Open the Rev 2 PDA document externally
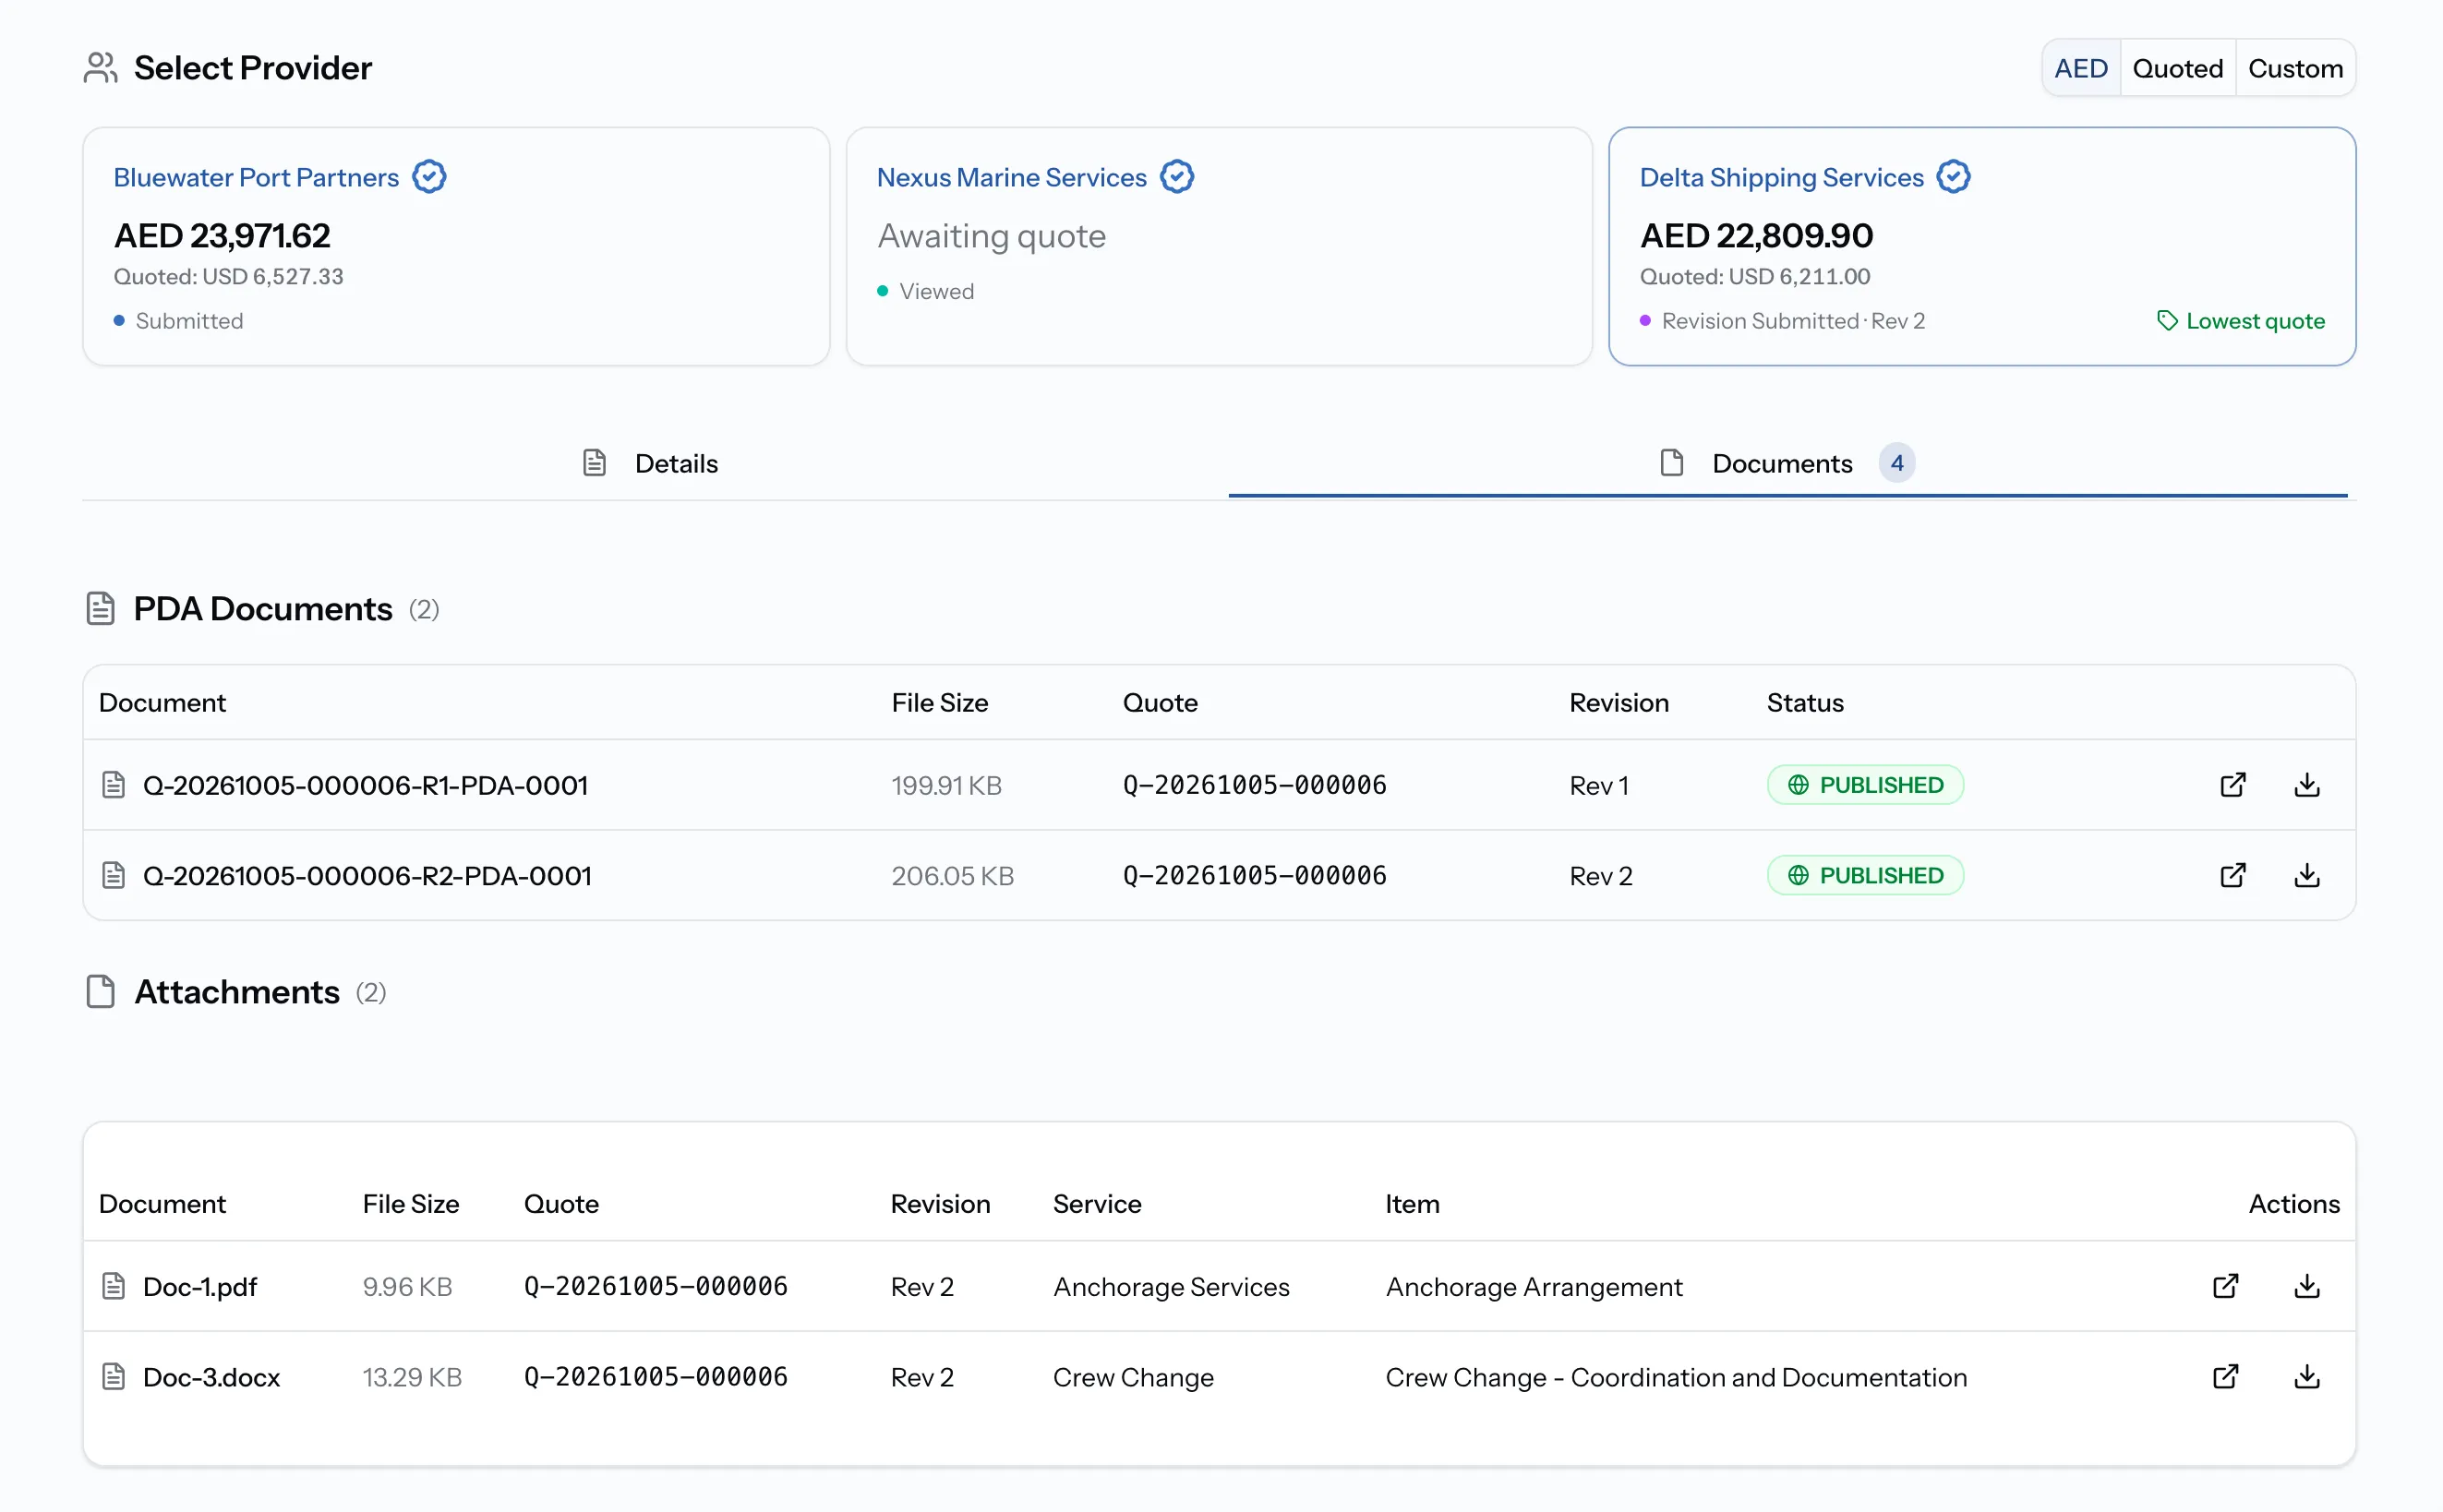Viewport: 2443px width, 1512px height. tap(2233, 875)
